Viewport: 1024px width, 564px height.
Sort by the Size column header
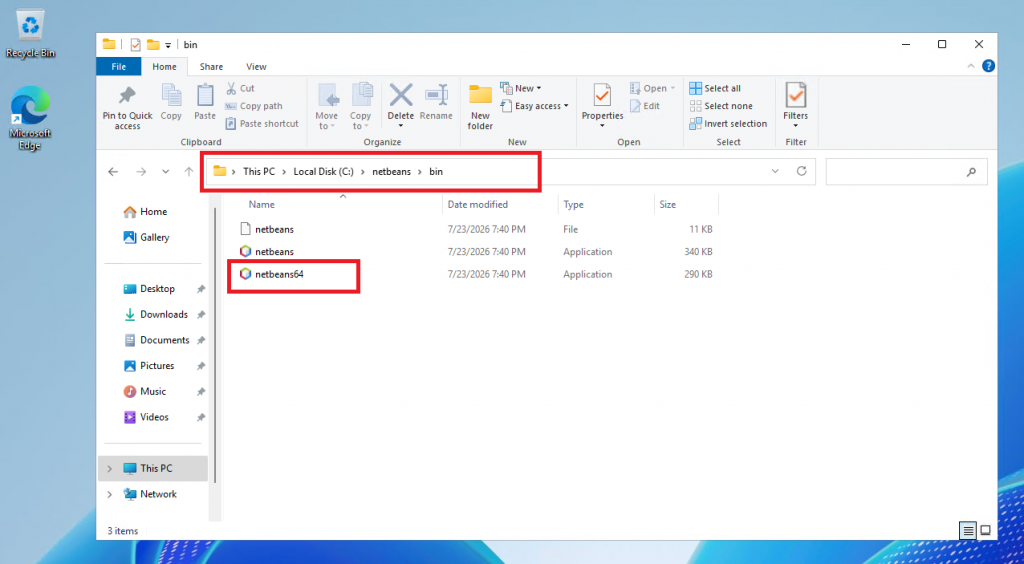tap(667, 204)
